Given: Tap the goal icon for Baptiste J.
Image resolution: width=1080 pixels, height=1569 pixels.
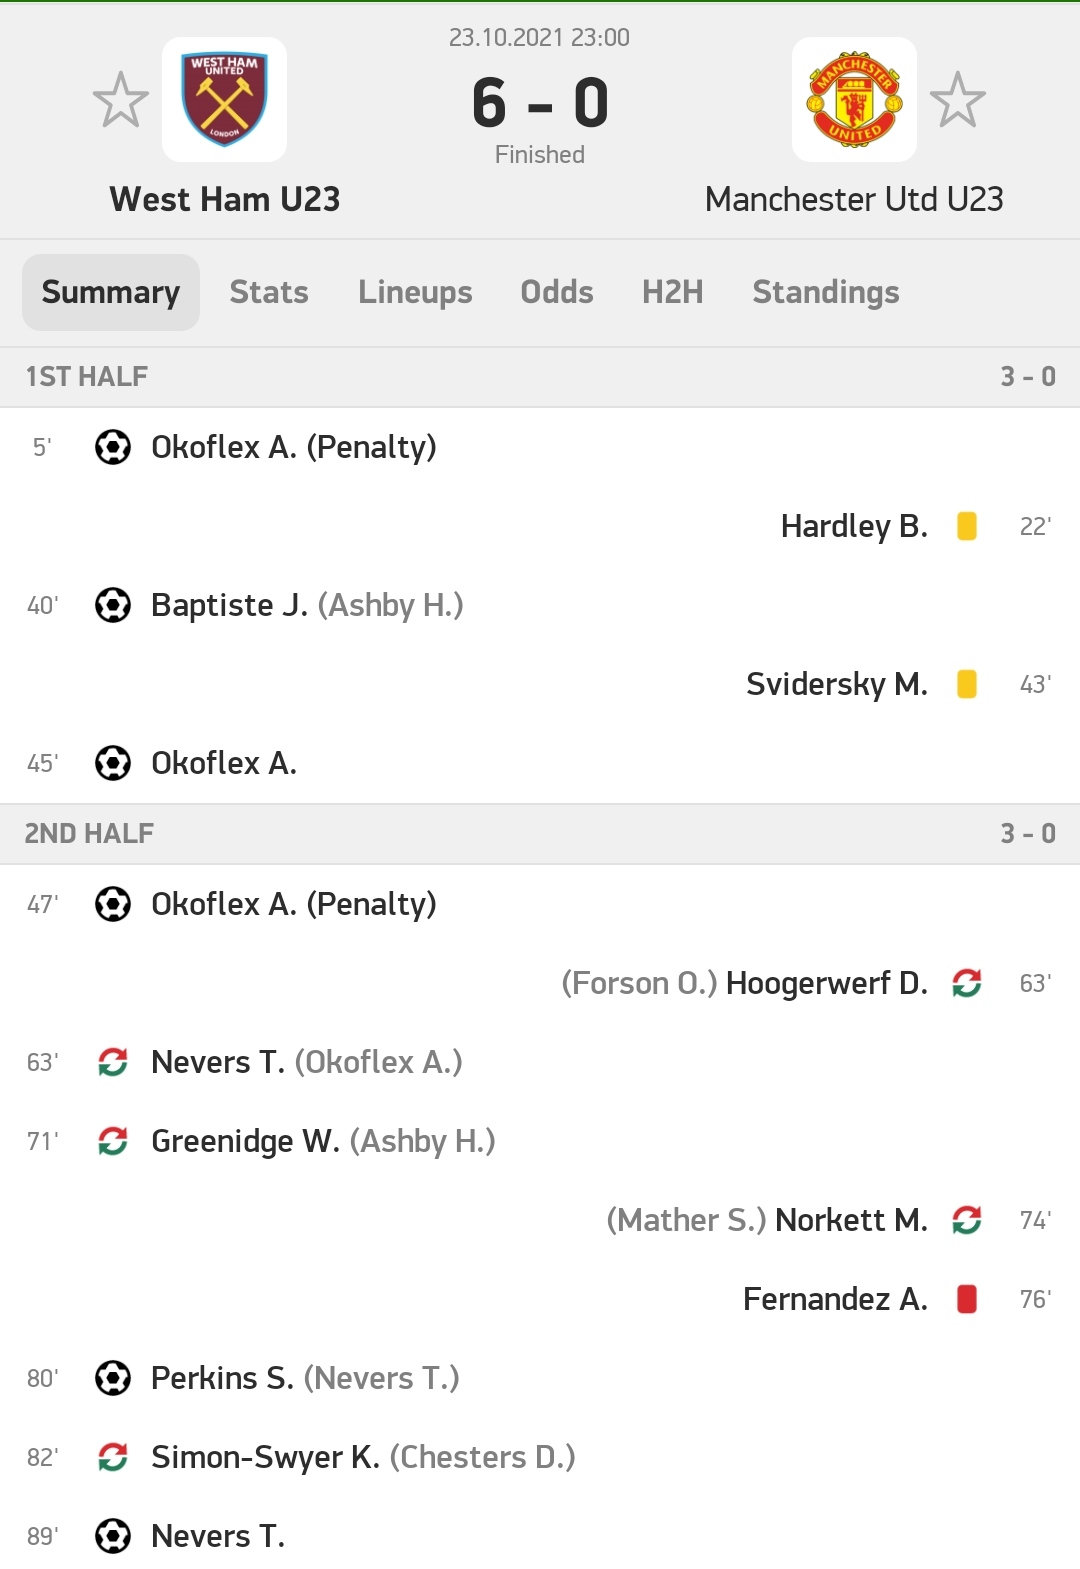Looking at the screenshot, I should pyautogui.click(x=113, y=605).
